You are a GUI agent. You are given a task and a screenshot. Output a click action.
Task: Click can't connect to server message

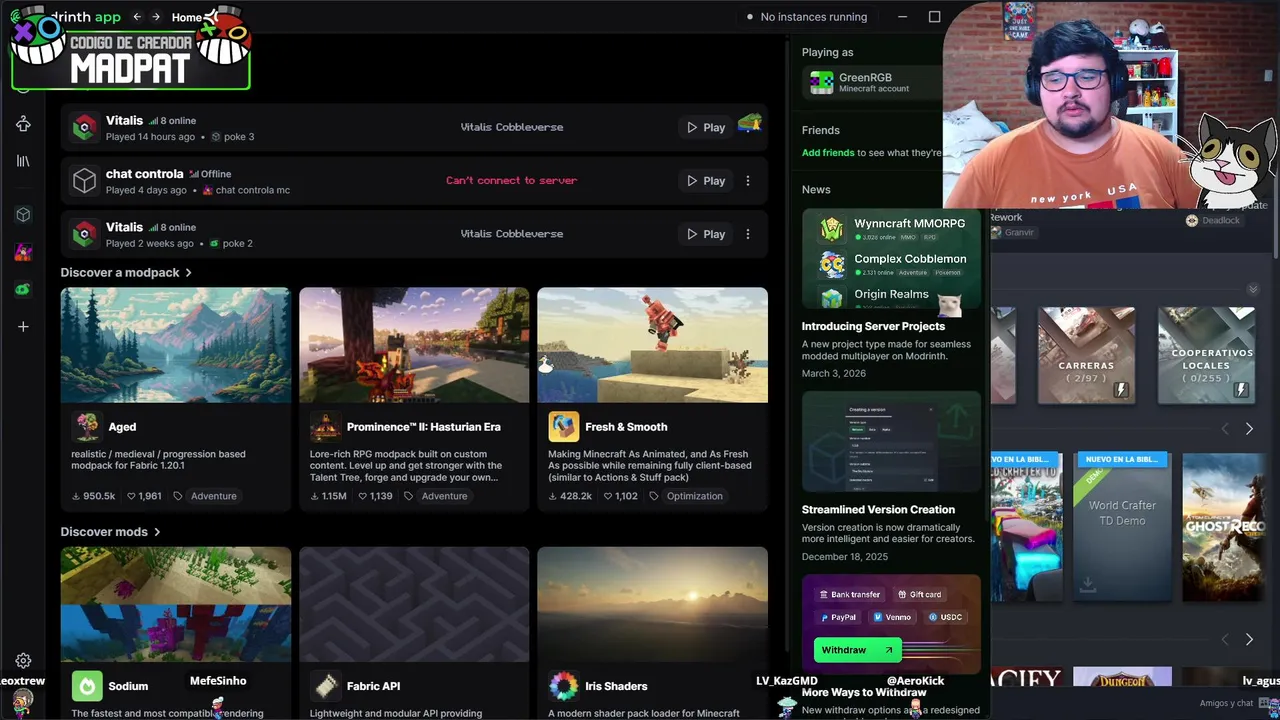(x=511, y=181)
